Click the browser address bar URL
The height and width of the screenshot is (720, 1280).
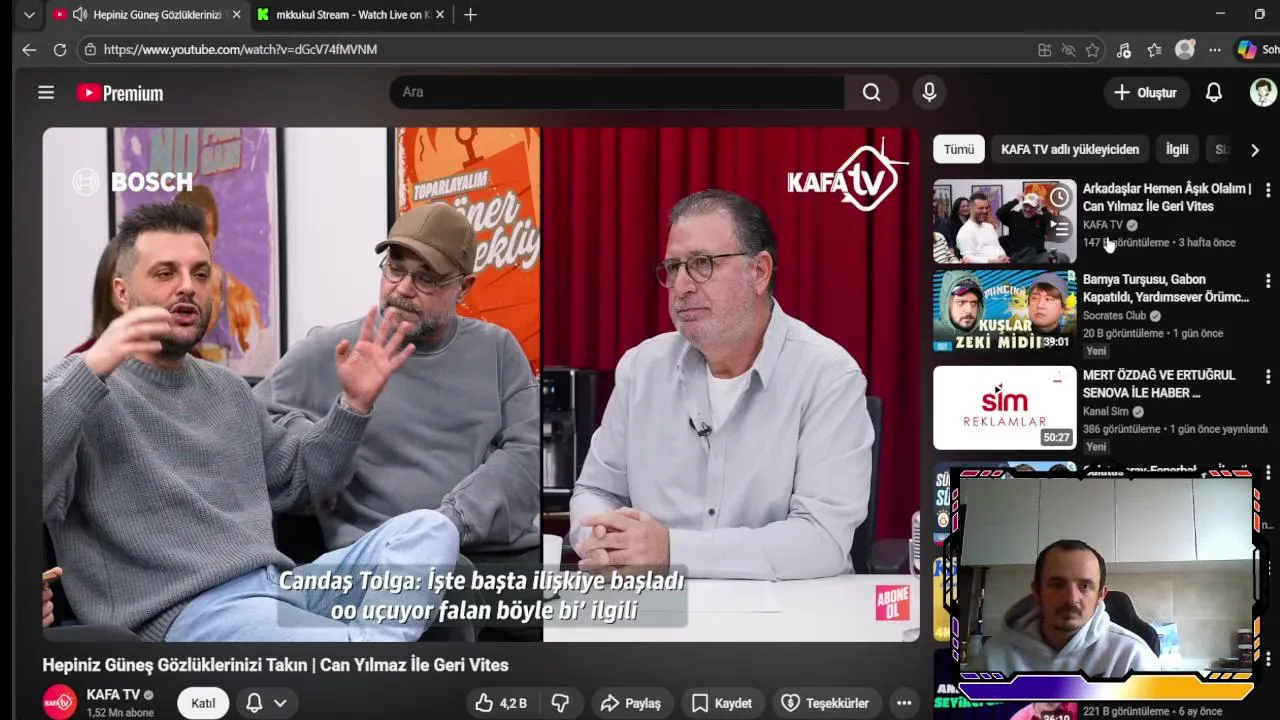point(240,49)
